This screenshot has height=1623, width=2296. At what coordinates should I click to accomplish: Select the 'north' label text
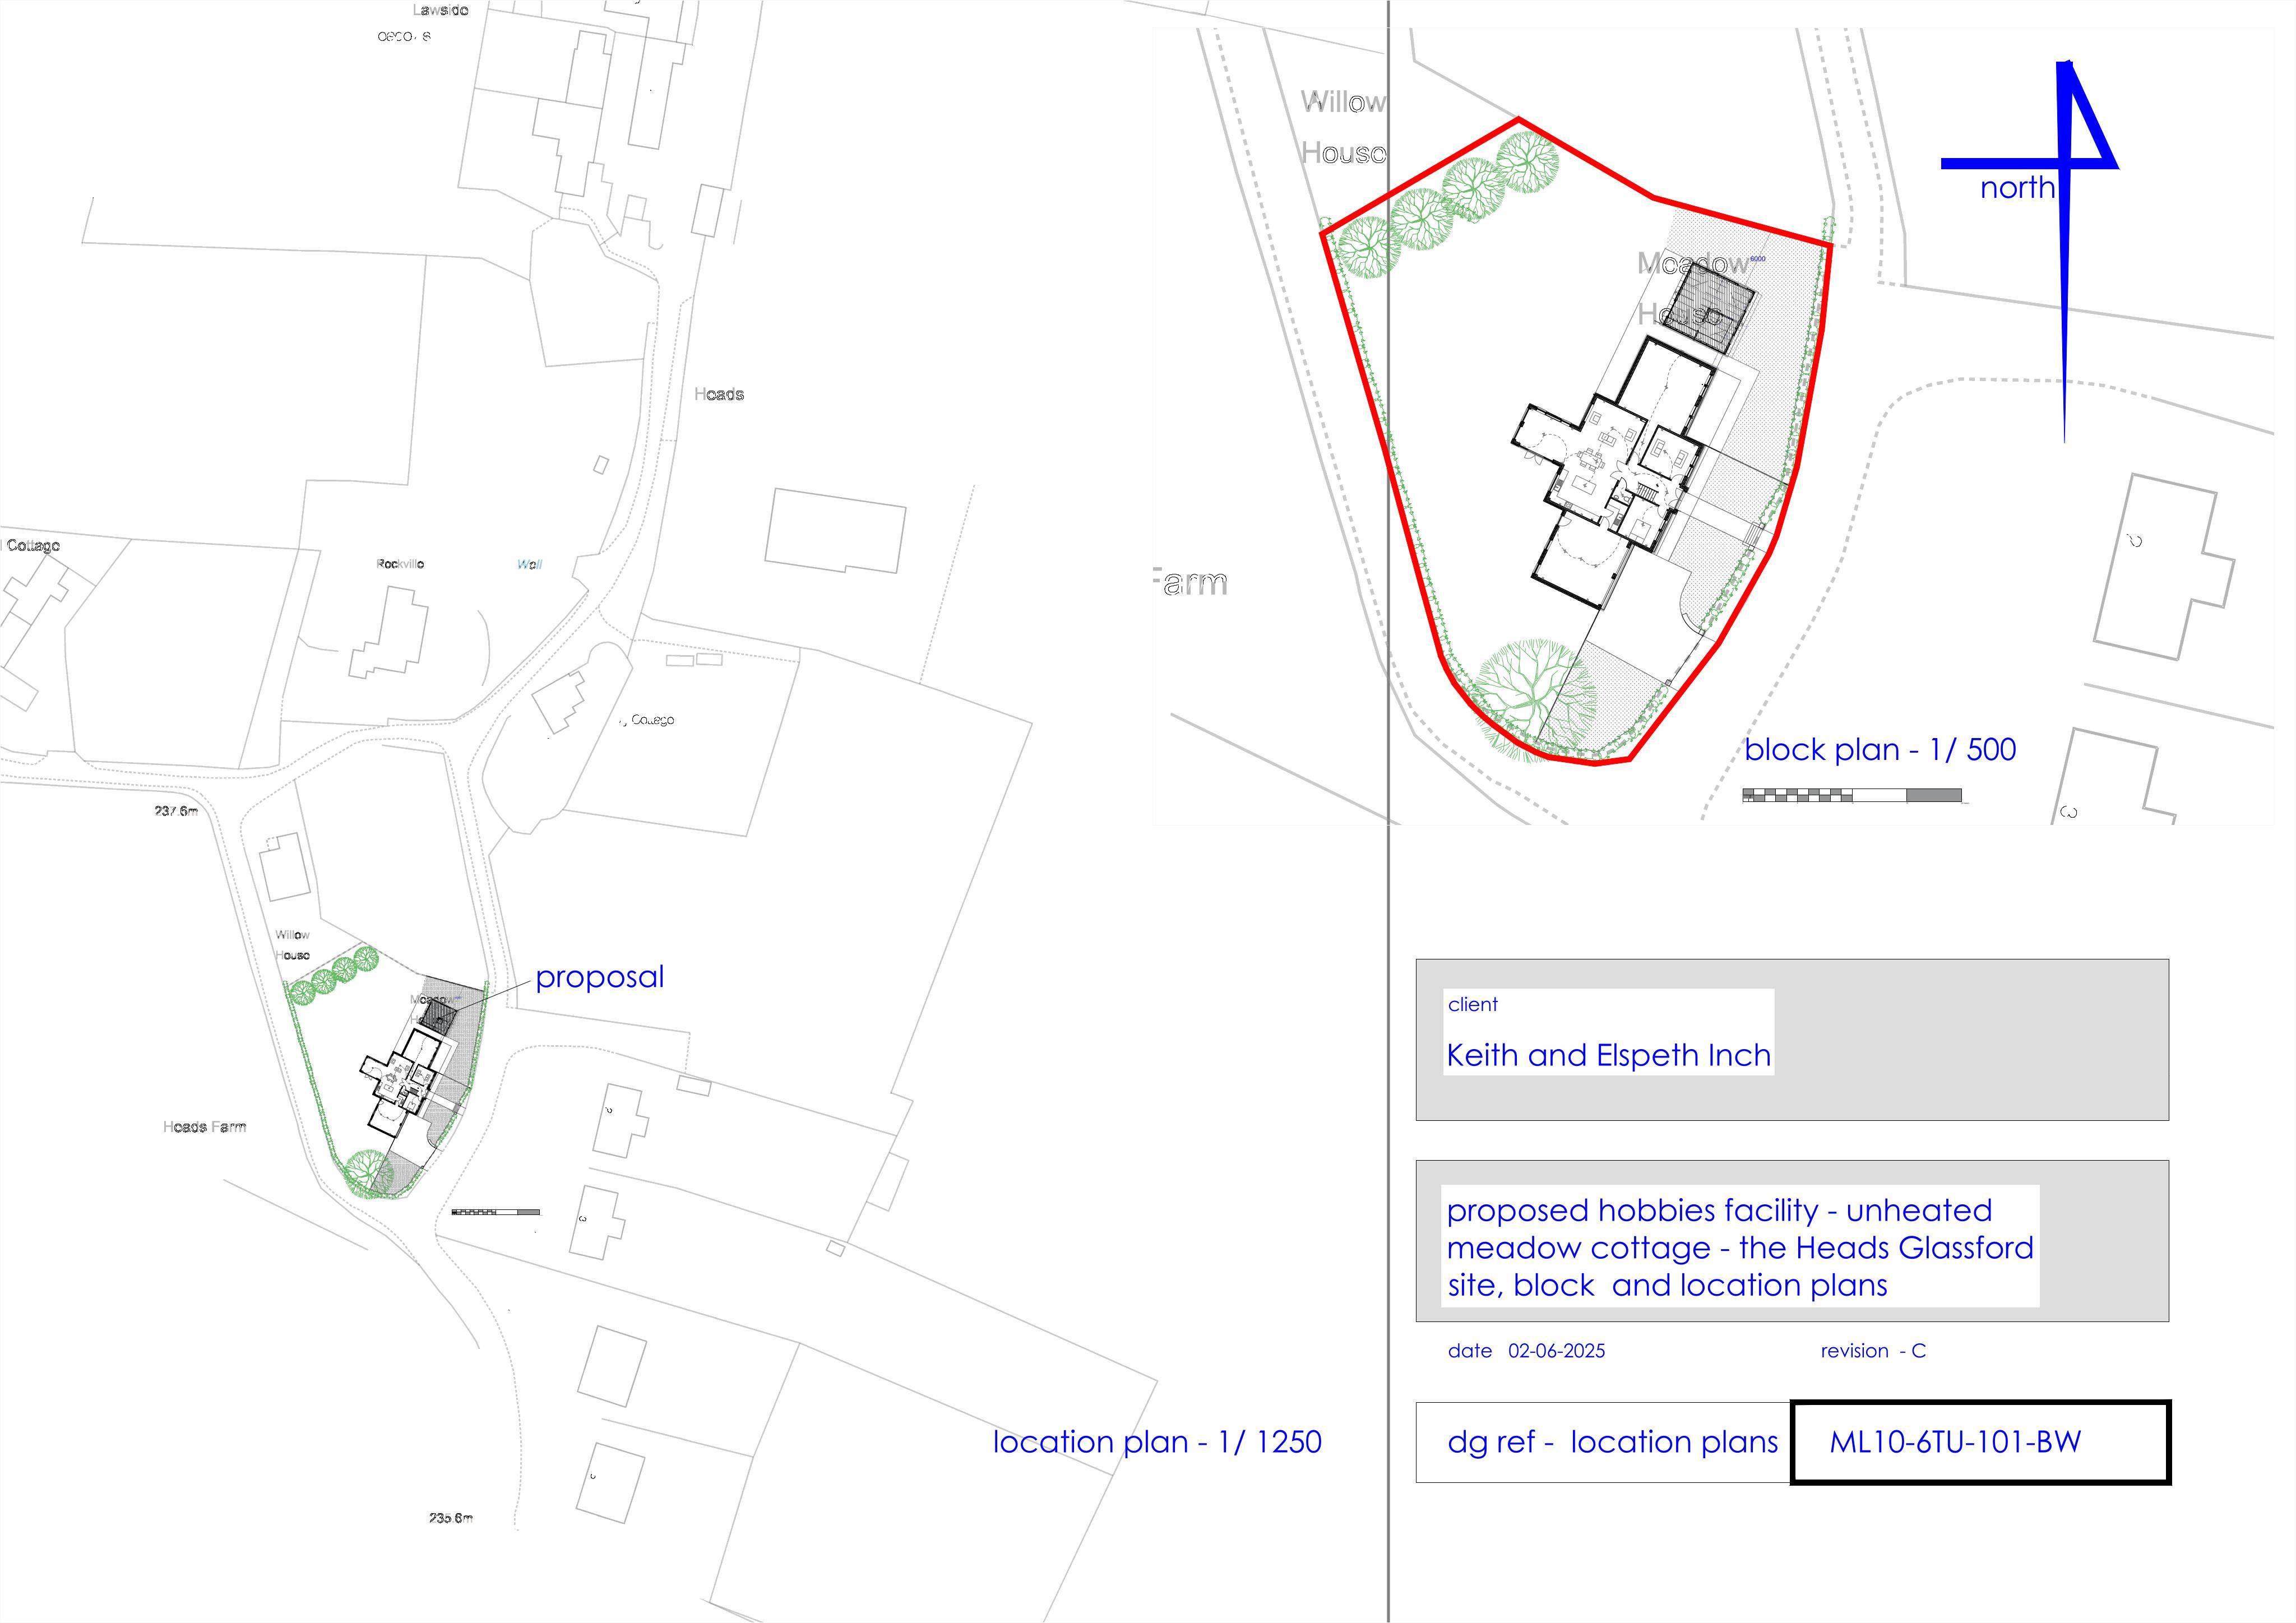[x=2017, y=187]
